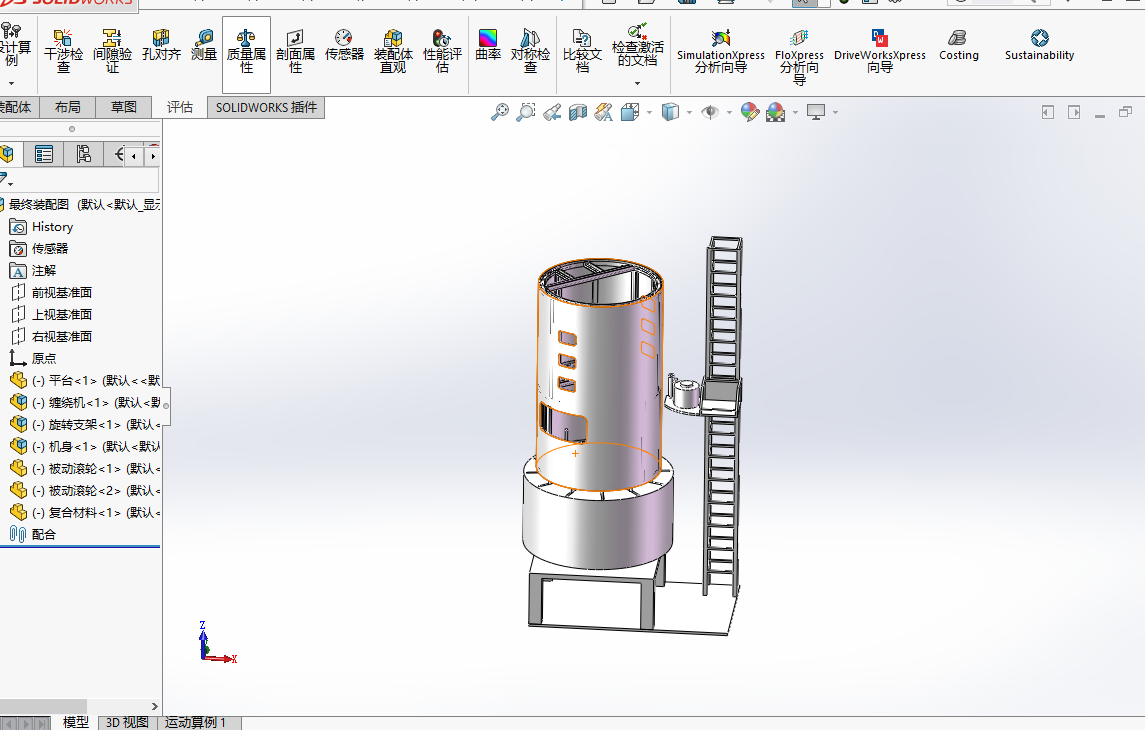Screen dimensions: 1145x730
Task: Open 装配体直观 assembly visualization
Action: tap(393, 52)
